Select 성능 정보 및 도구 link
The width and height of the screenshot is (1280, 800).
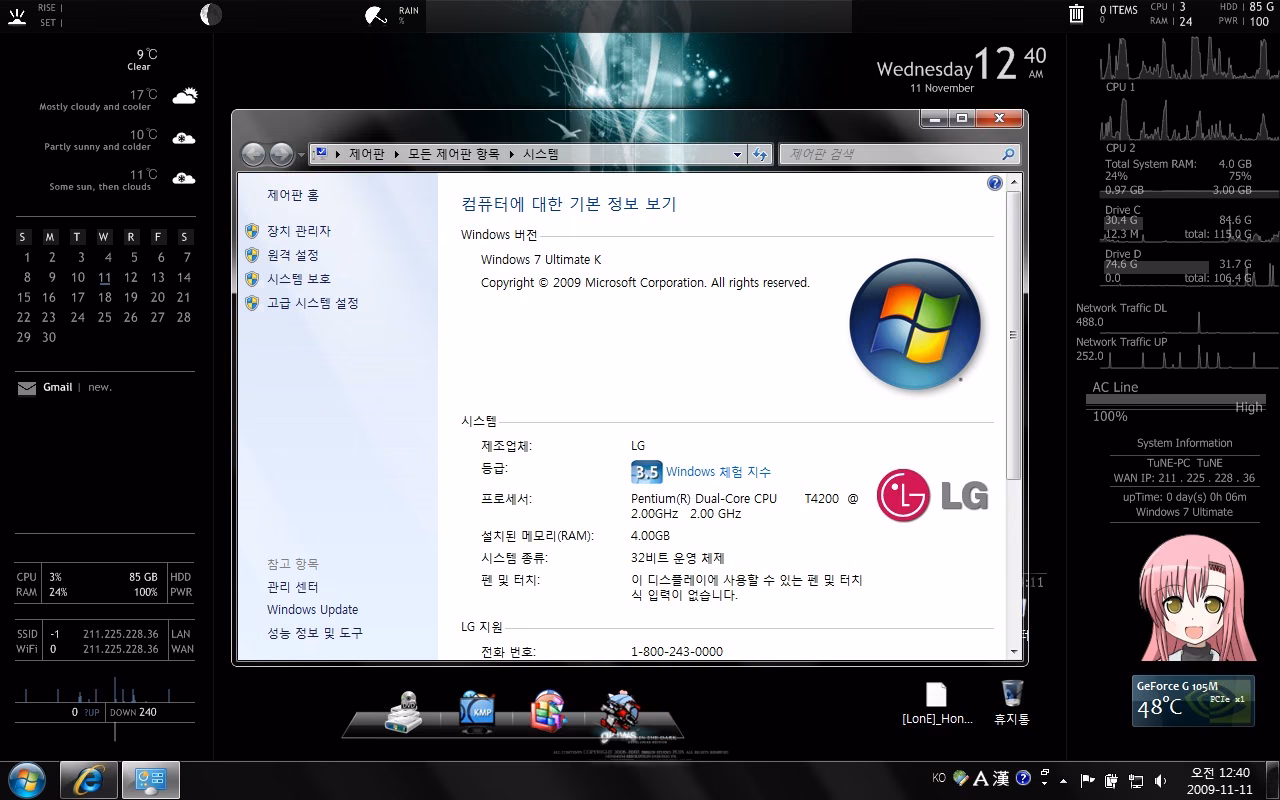click(x=314, y=633)
